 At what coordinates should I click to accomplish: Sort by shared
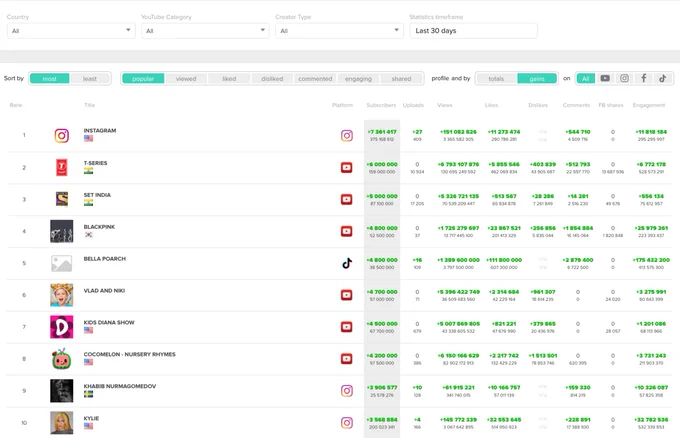pos(401,78)
